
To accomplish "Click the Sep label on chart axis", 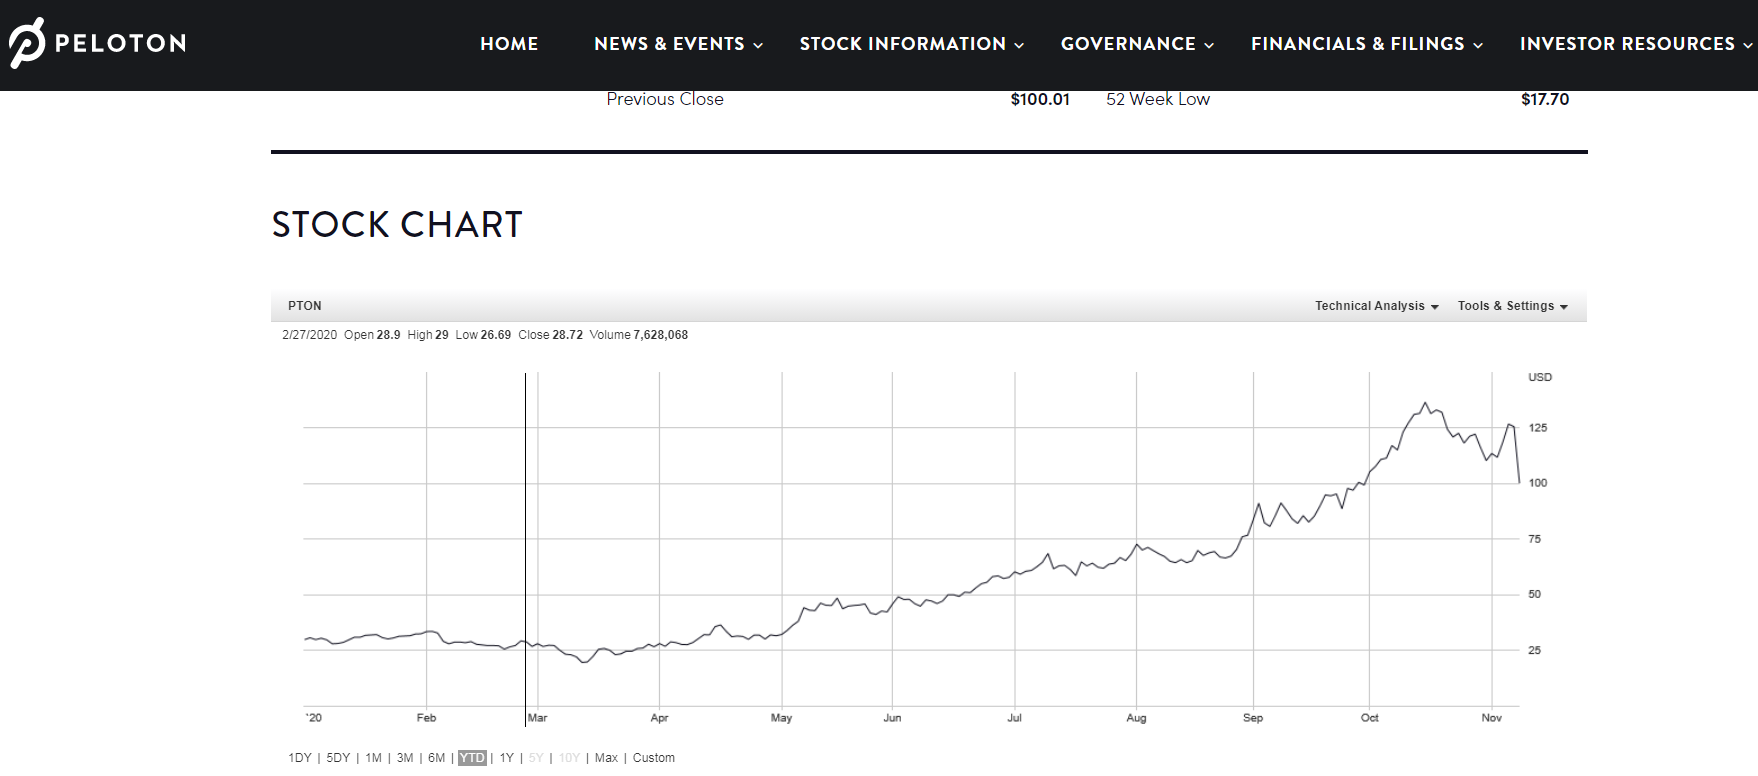I will [1253, 718].
